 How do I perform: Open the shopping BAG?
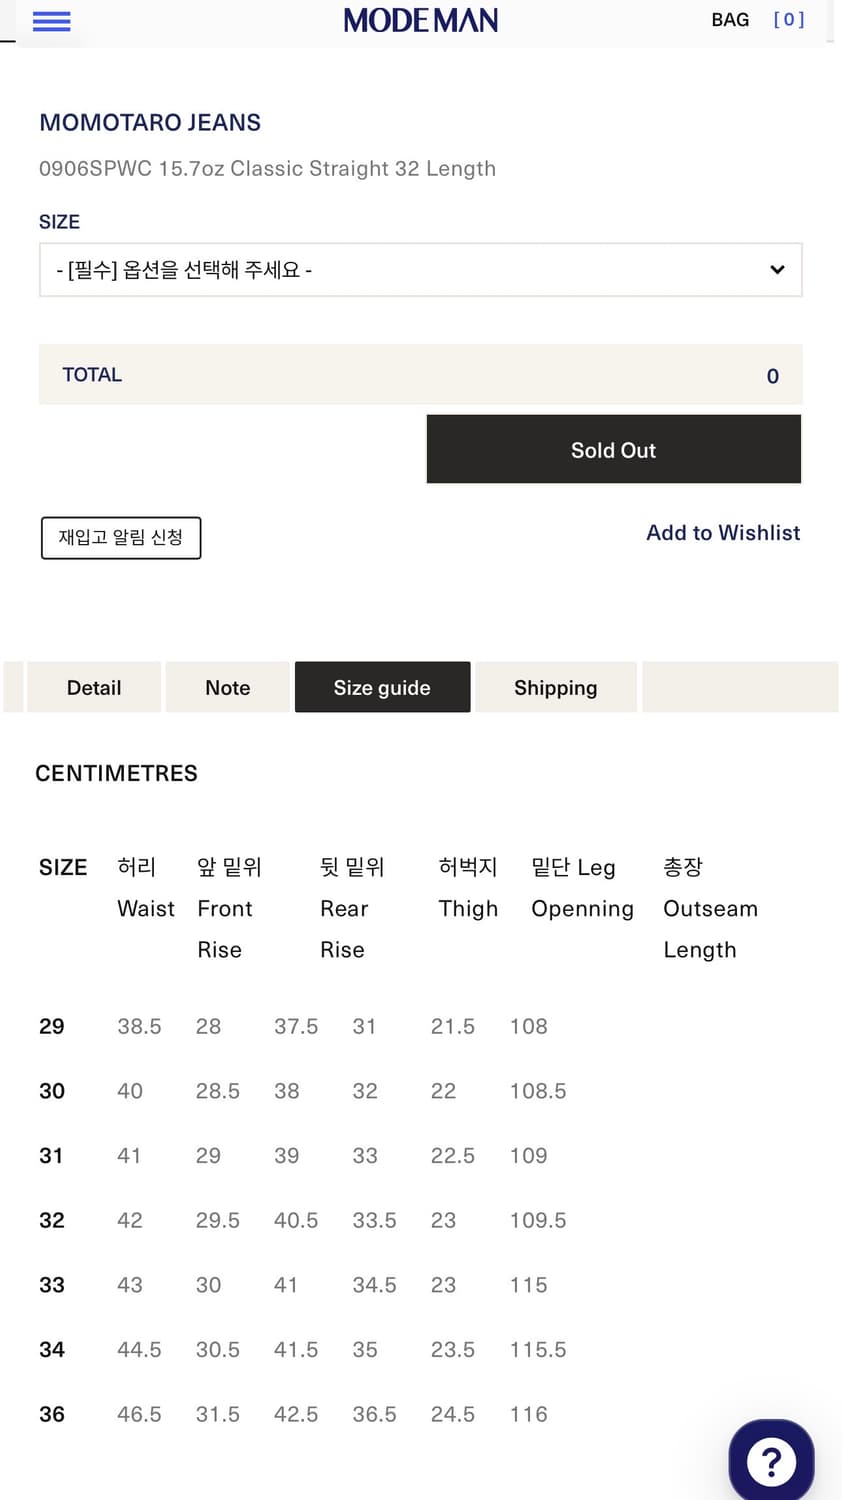coord(730,19)
